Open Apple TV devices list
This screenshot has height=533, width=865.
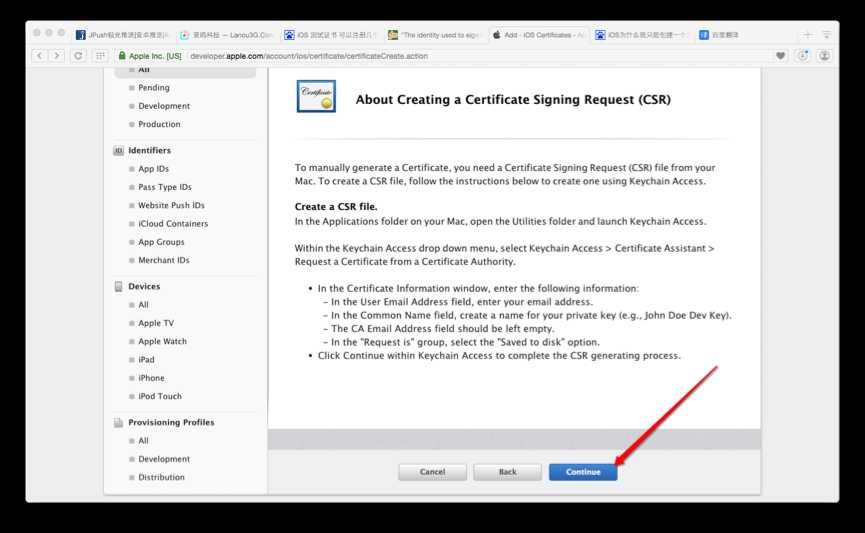pyautogui.click(x=156, y=323)
